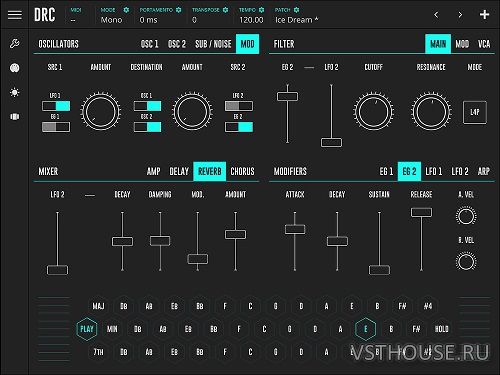500x375 pixels.
Task: Open the keyboard icon in sidebar
Action: tap(14, 116)
